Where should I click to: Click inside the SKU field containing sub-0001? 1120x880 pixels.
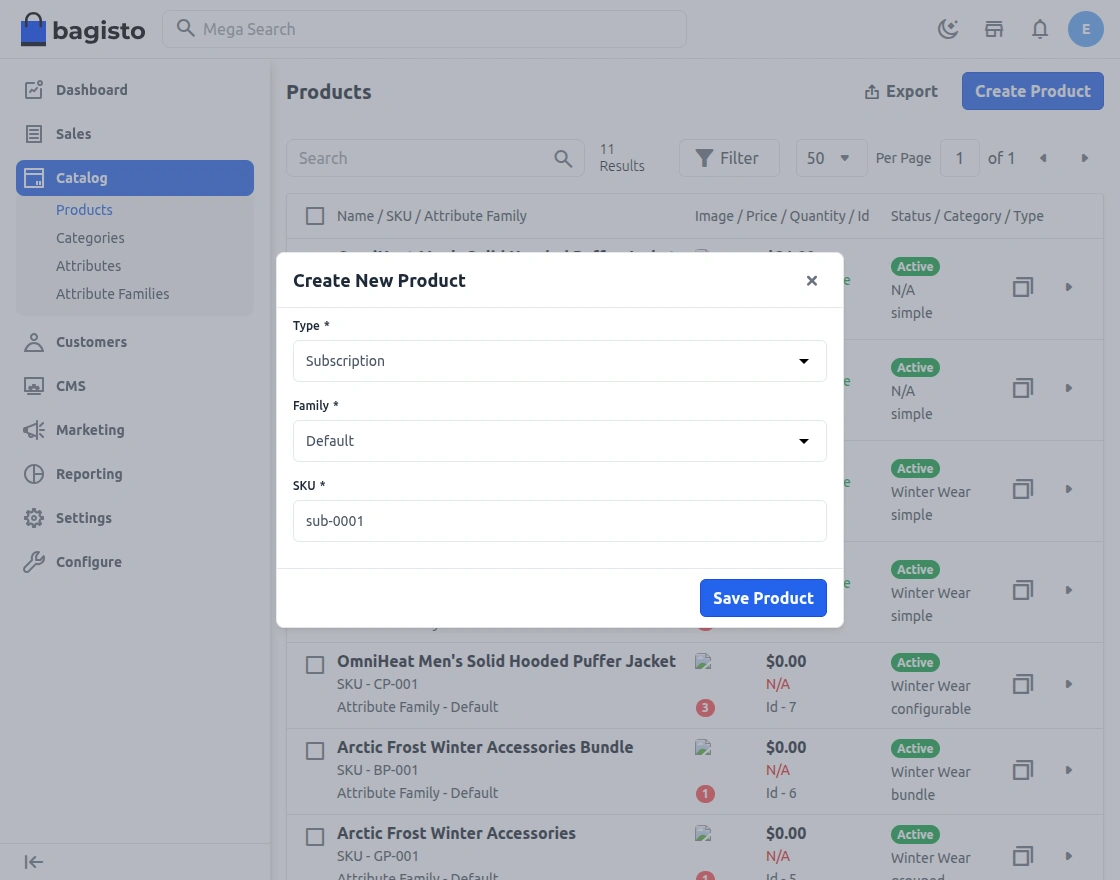pyautogui.click(x=560, y=521)
